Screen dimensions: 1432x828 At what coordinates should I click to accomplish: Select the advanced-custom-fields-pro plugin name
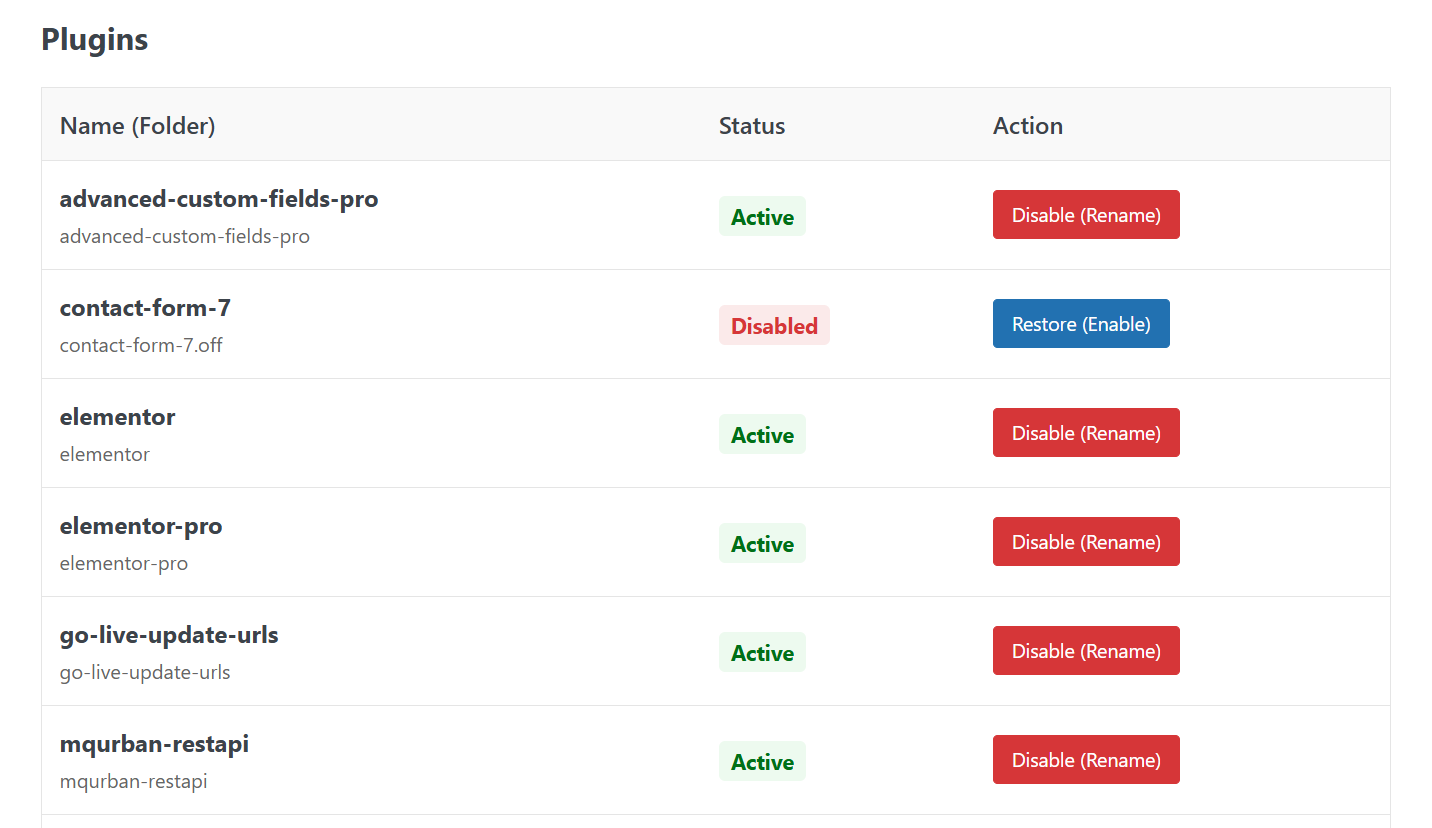[x=219, y=199]
